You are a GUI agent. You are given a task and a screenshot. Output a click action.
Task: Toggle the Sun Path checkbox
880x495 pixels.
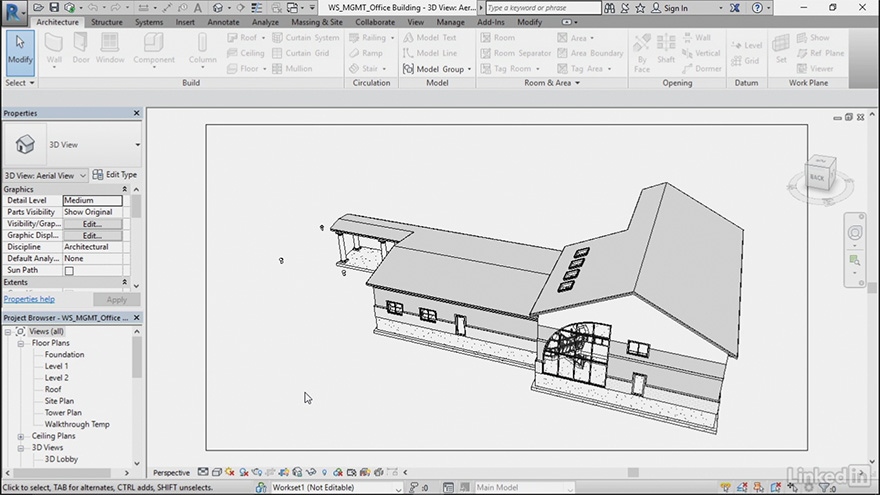click(69, 271)
